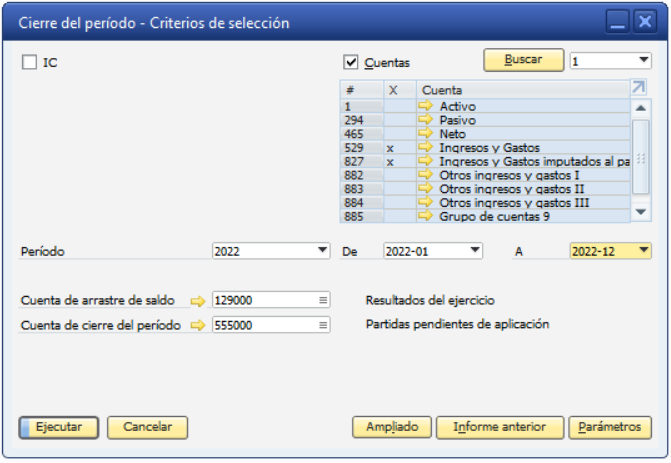The width and height of the screenshot is (671, 463).
Task: Select the Grupo de cuentas 9 row
Action: [485, 216]
